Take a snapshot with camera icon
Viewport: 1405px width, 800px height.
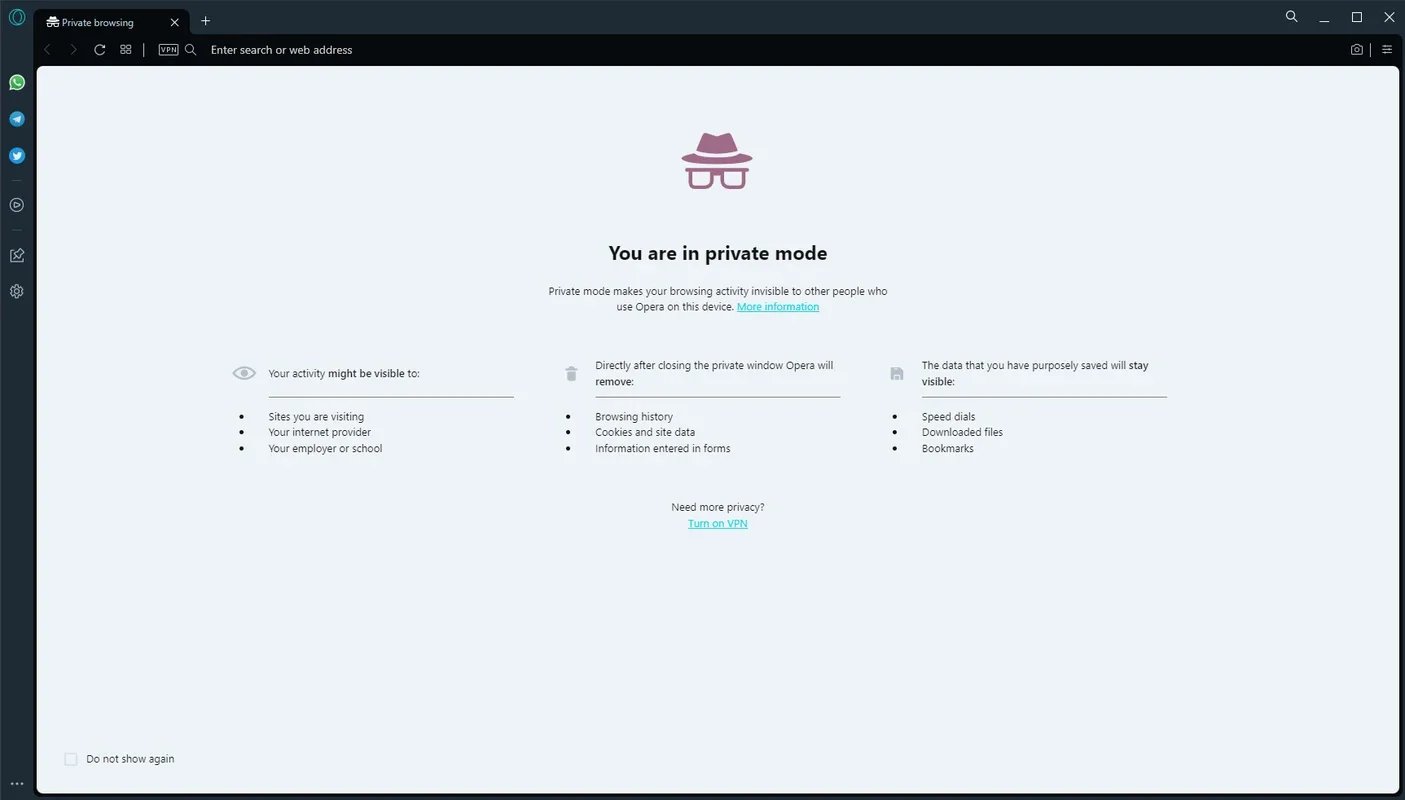point(1357,49)
